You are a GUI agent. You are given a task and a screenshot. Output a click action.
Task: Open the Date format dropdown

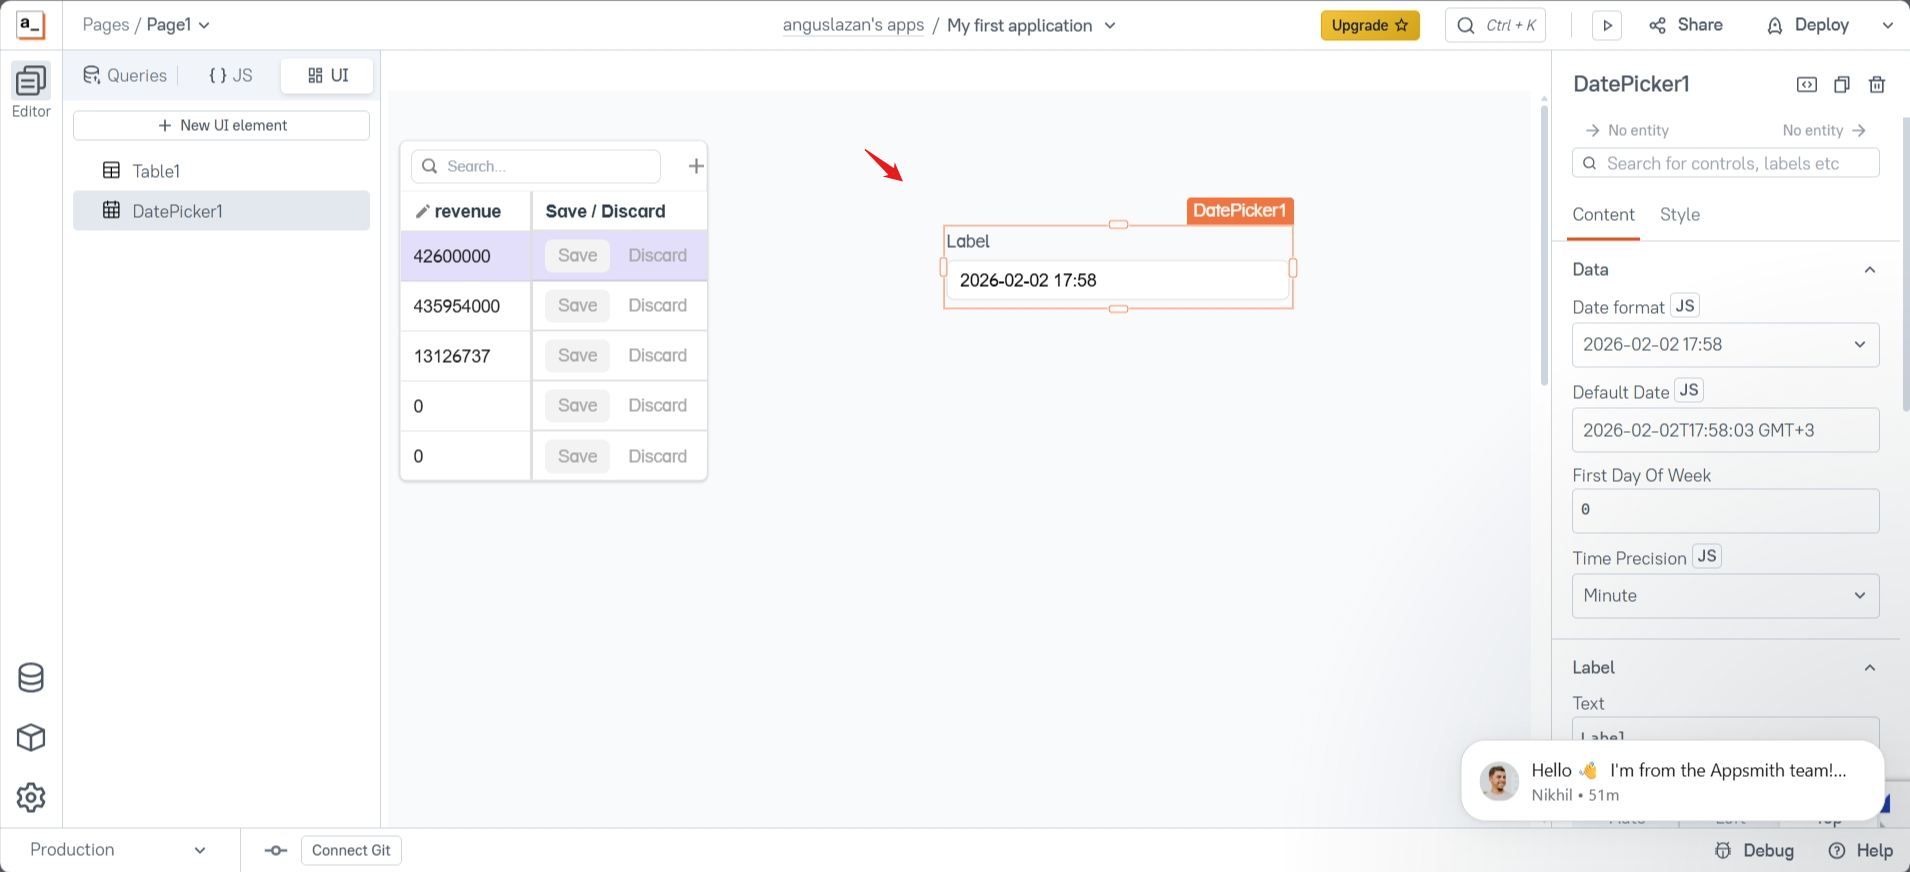(x=1725, y=345)
